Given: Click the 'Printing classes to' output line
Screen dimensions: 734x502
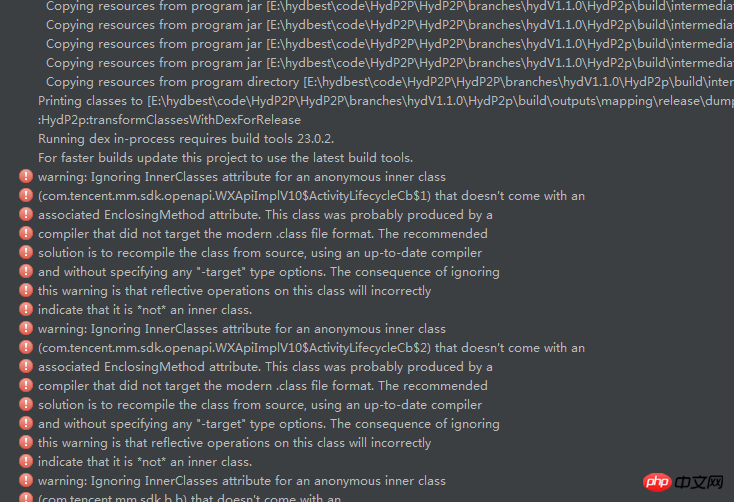Looking at the screenshot, I should (x=386, y=101).
